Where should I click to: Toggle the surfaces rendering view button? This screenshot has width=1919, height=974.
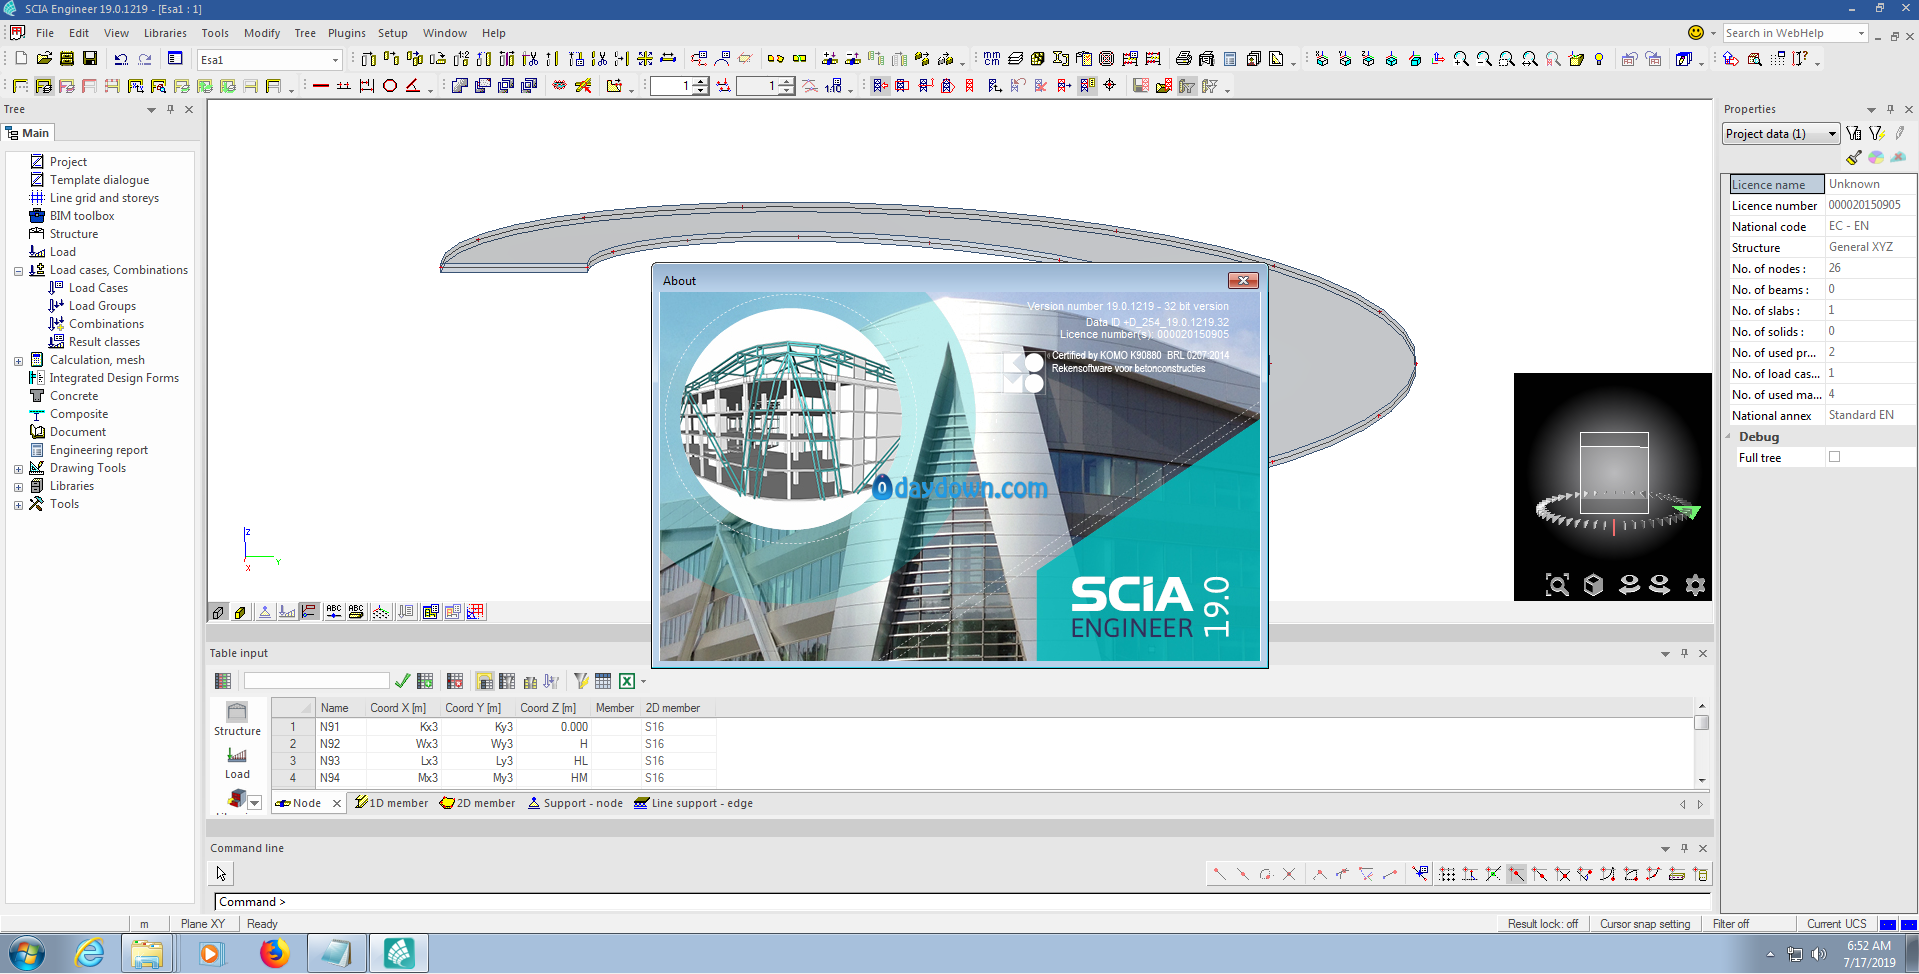[x=218, y=612]
